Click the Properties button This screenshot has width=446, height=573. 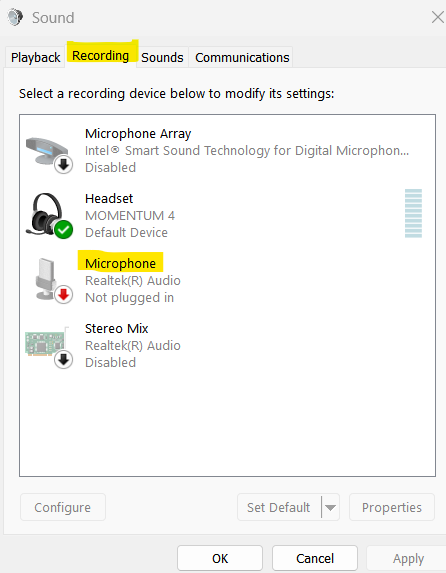pyautogui.click(x=392, y=507)
